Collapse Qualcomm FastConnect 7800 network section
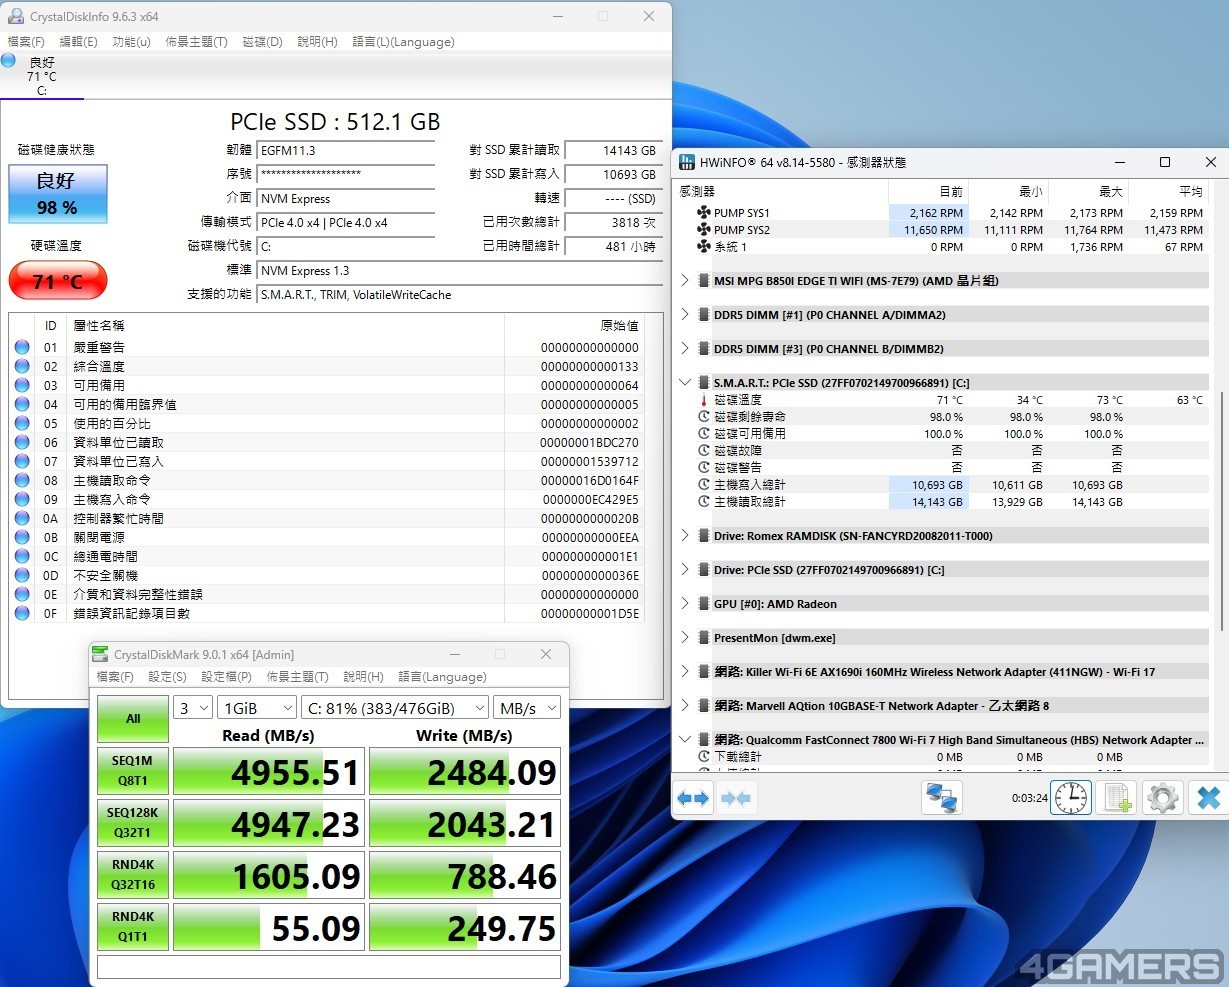1229x987 pixels. tap(685, 740)
